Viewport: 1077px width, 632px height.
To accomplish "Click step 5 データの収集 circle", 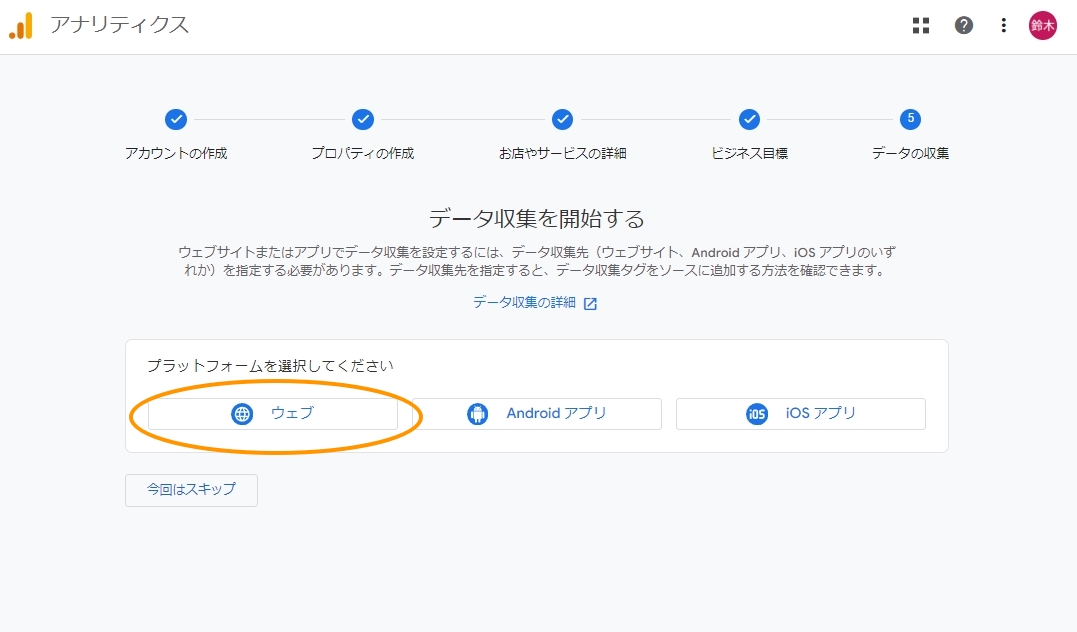I will [910, 120].
